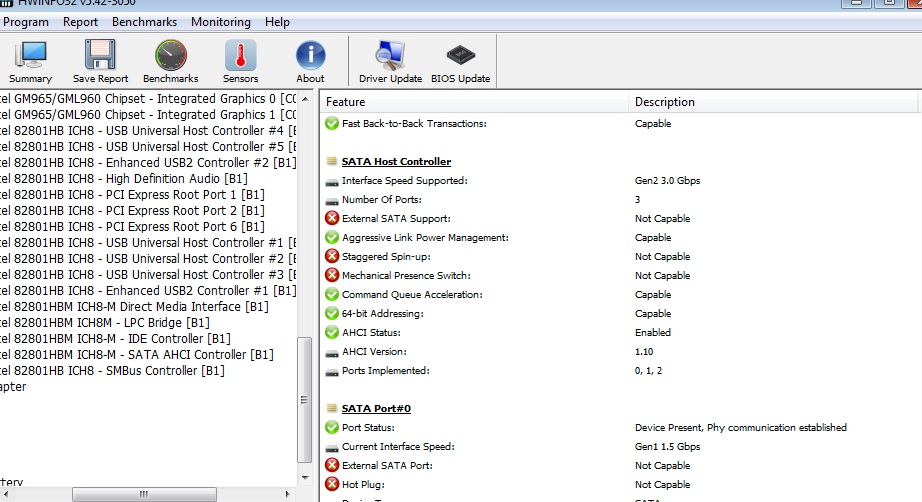Click drive icon beside Interface Speed Supported
Viewport: 922px width, 502px height.
tap(332, 182)
